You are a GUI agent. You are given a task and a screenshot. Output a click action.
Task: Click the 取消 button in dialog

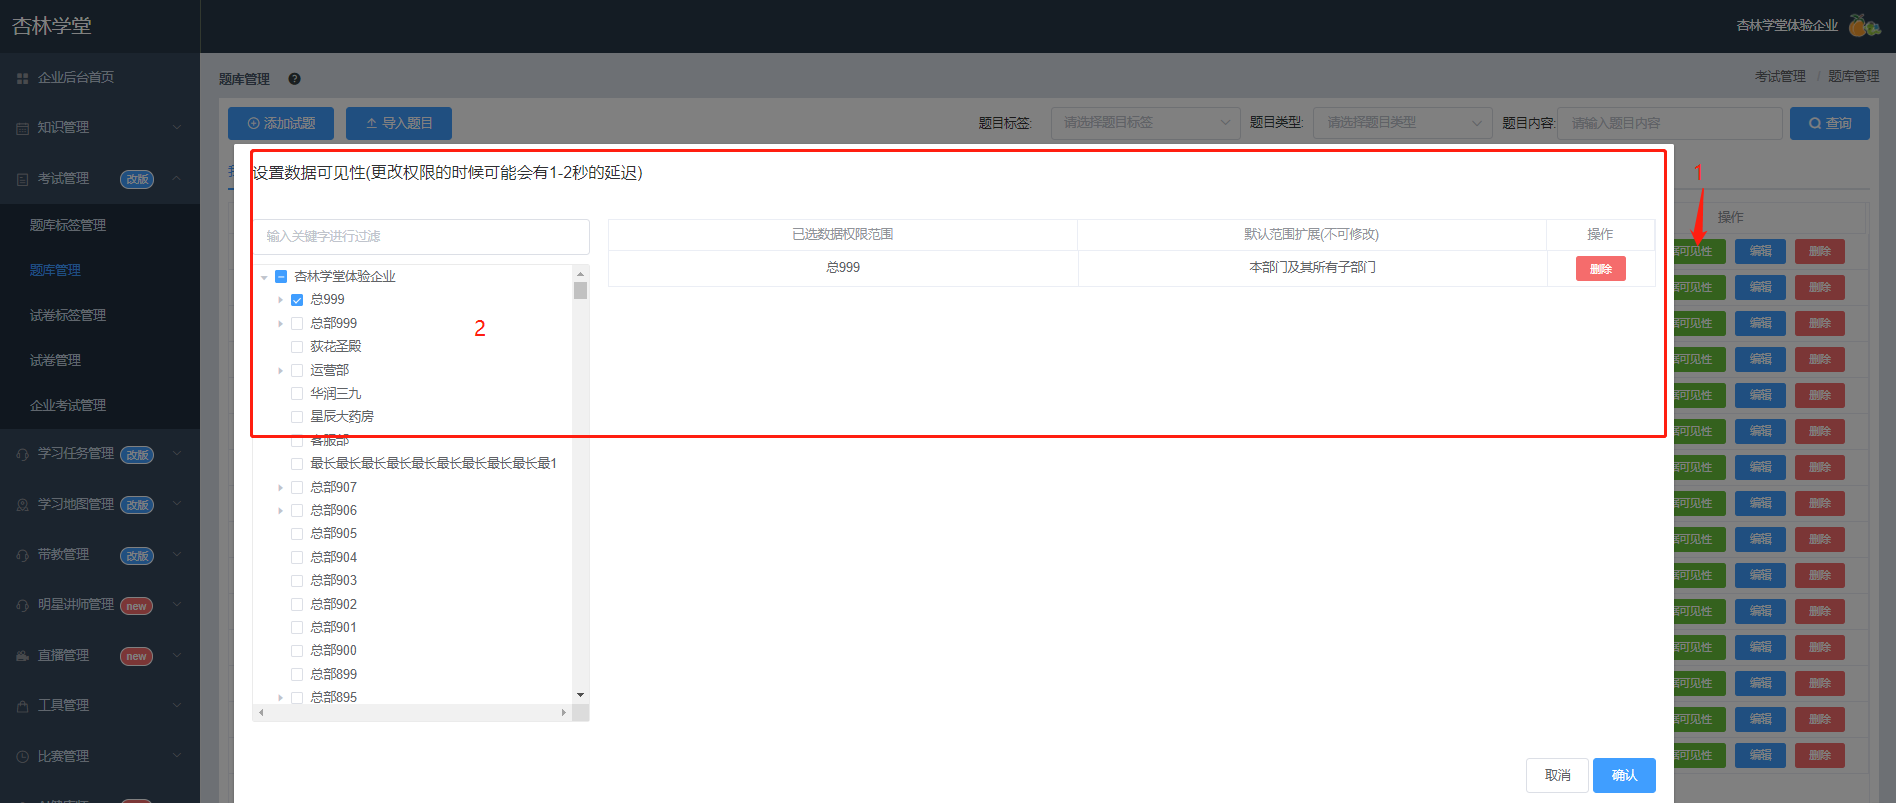[x=1557, y=775]
